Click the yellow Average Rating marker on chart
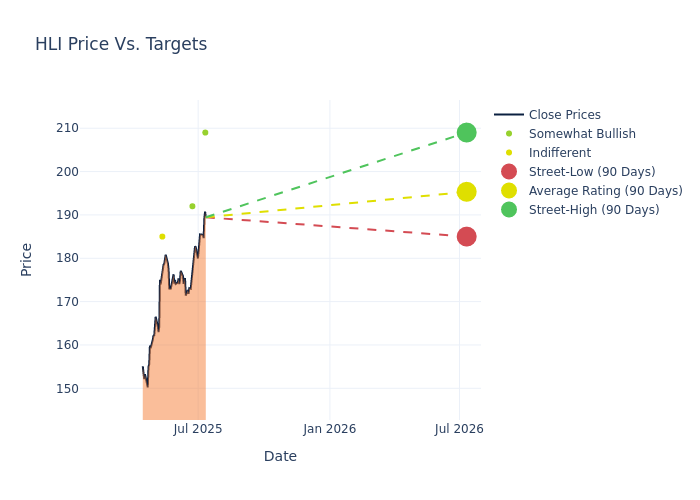700x500 pixels. 466,192
